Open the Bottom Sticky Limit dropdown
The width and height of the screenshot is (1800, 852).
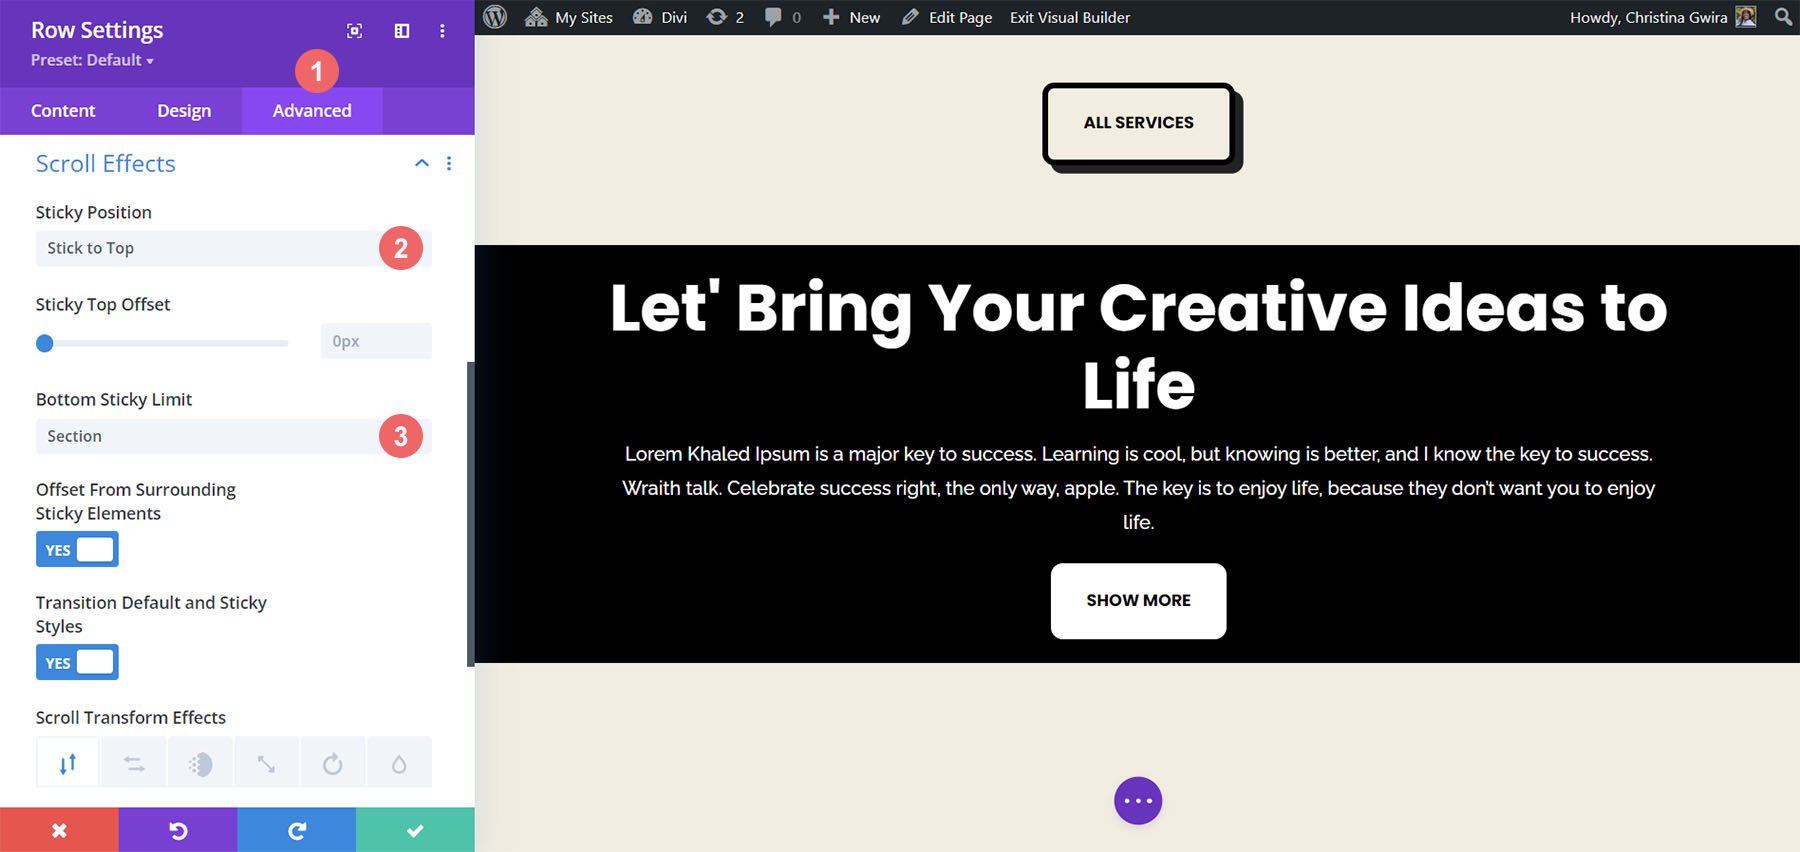[234, 436]
